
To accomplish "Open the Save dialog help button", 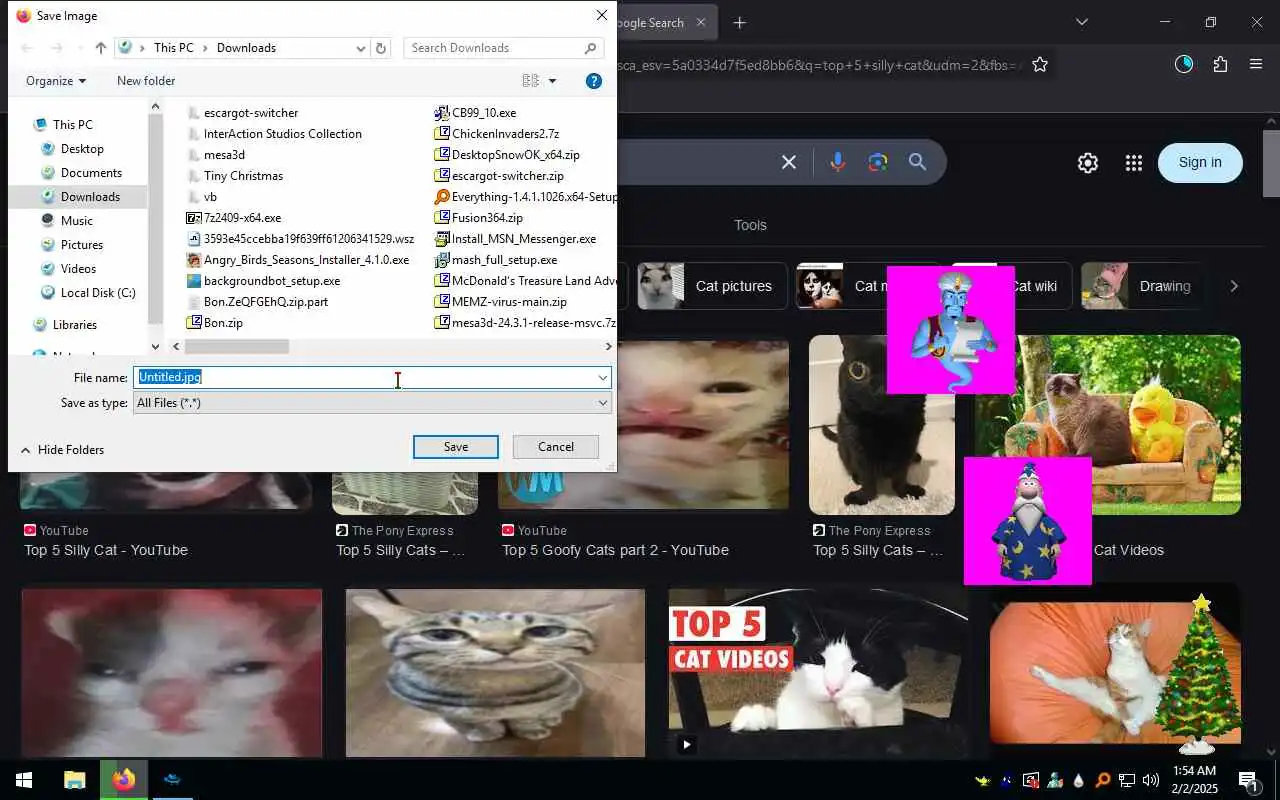I will pos(593,81).
